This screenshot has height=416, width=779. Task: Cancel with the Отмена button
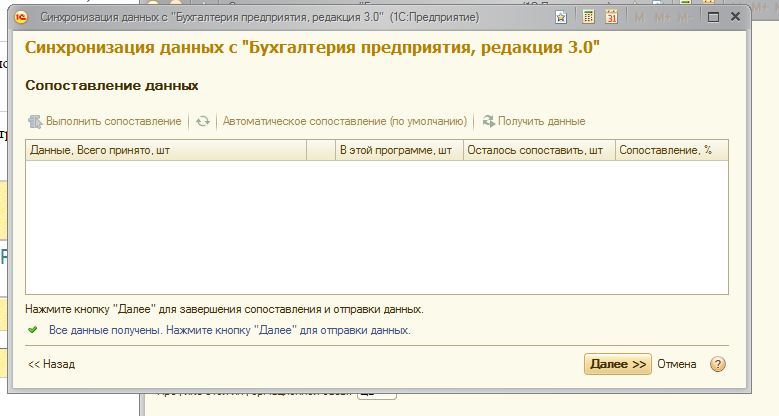[x=677, y=364]
